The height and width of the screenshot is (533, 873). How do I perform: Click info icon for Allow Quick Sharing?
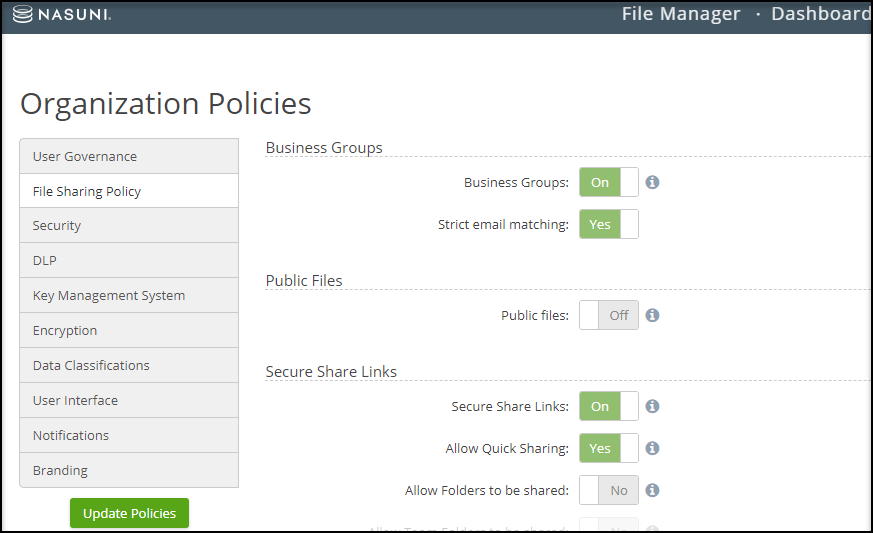click(652, 449)
